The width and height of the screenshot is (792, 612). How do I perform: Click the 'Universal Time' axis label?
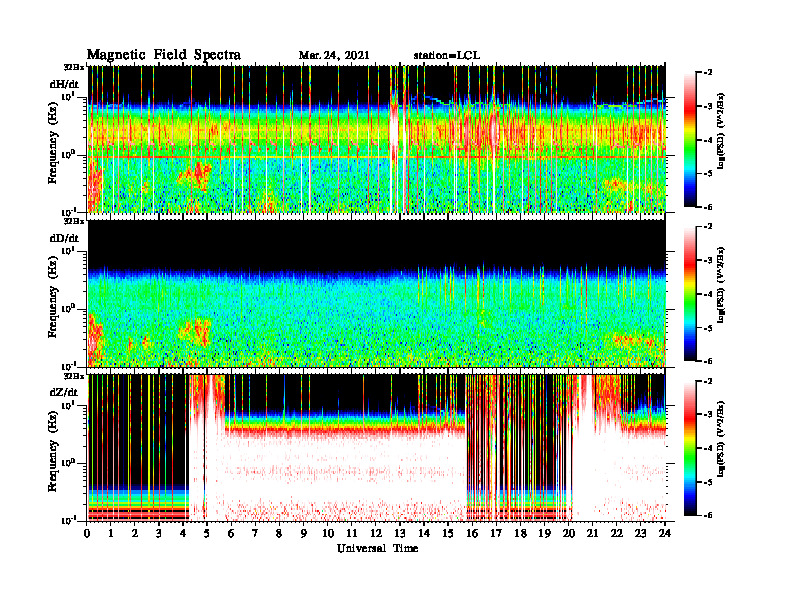377,548
